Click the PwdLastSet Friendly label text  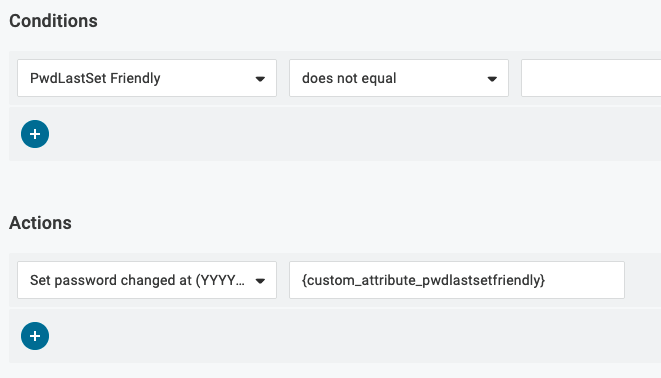95,78
